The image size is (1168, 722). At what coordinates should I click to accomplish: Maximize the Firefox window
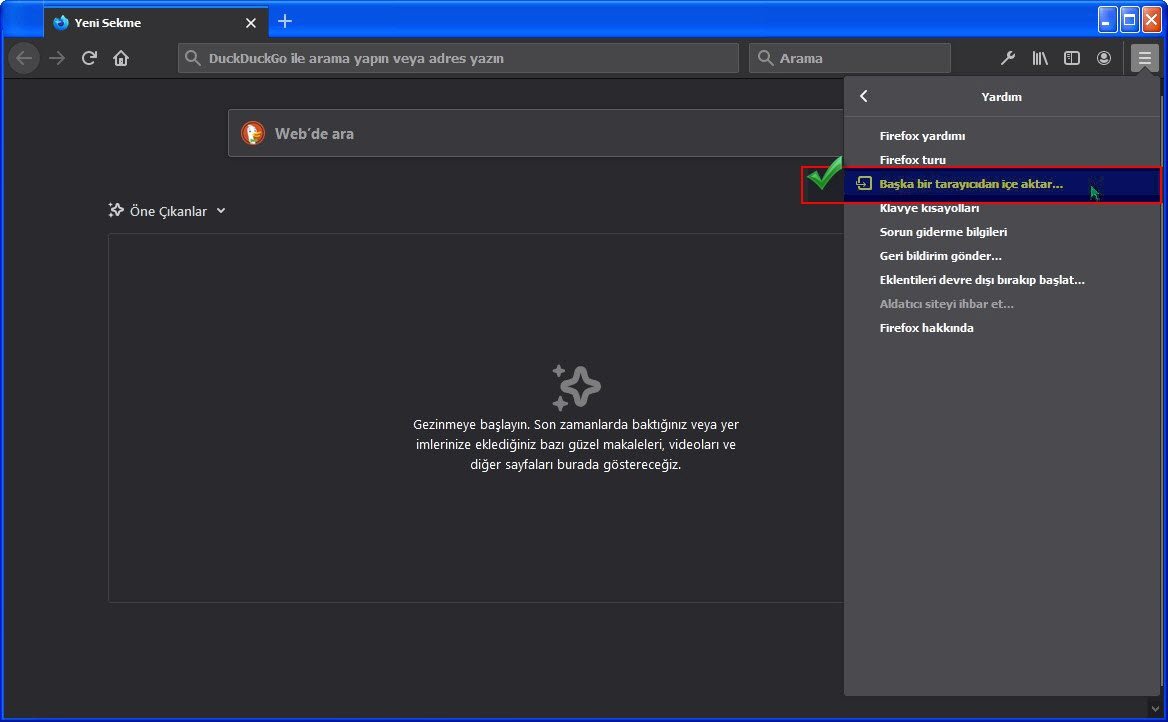click(1129, 20)
